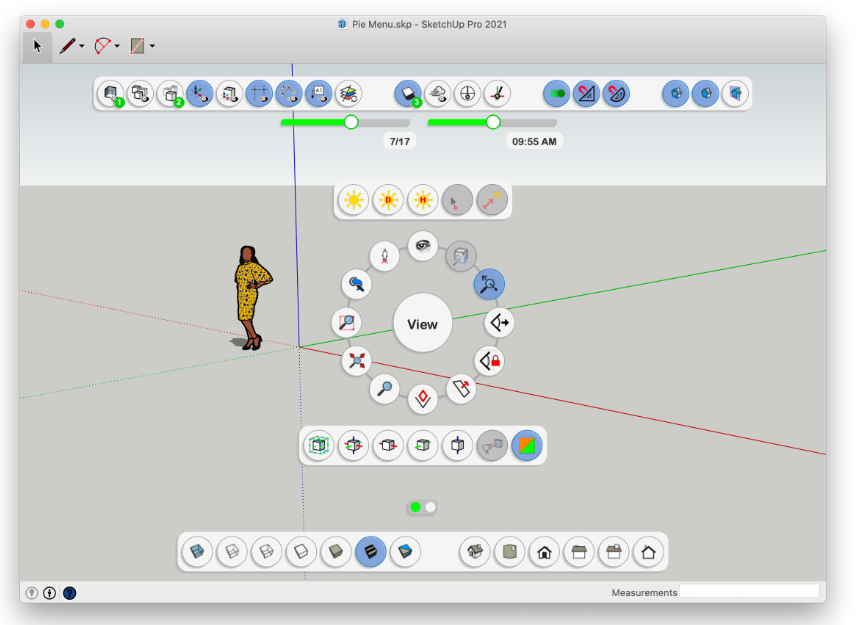The height and width of the screenshot is (625, 856).
Task: Click the blue axis cube icon
Action: (x=457, y=445)
